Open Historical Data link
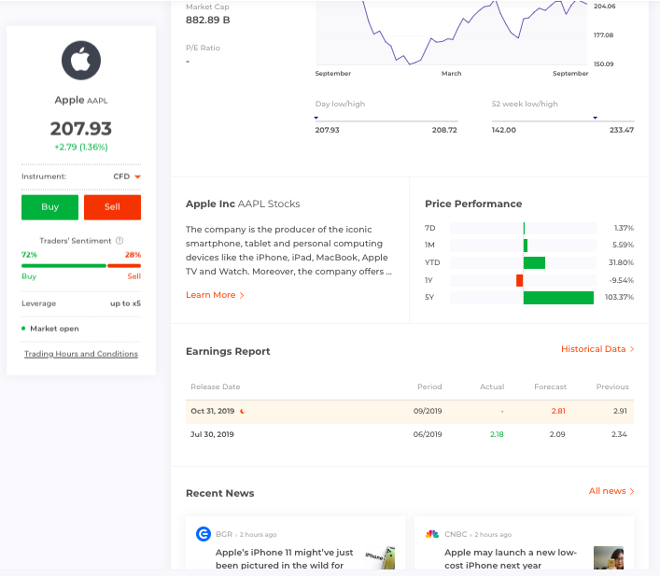This screenshot has width=660, height=576. pos(598,349)
